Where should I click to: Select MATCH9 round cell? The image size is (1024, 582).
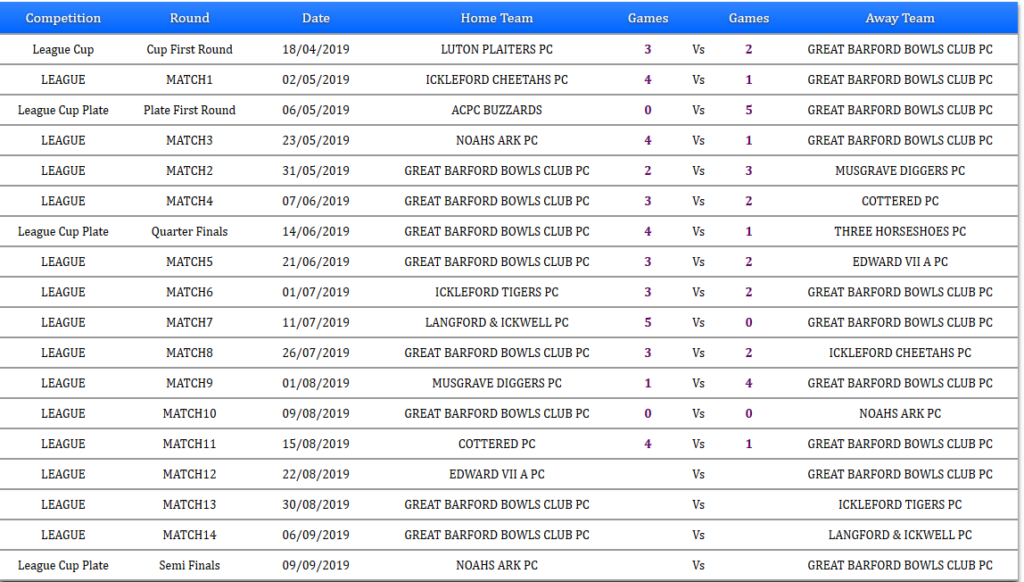pos(189,383)
